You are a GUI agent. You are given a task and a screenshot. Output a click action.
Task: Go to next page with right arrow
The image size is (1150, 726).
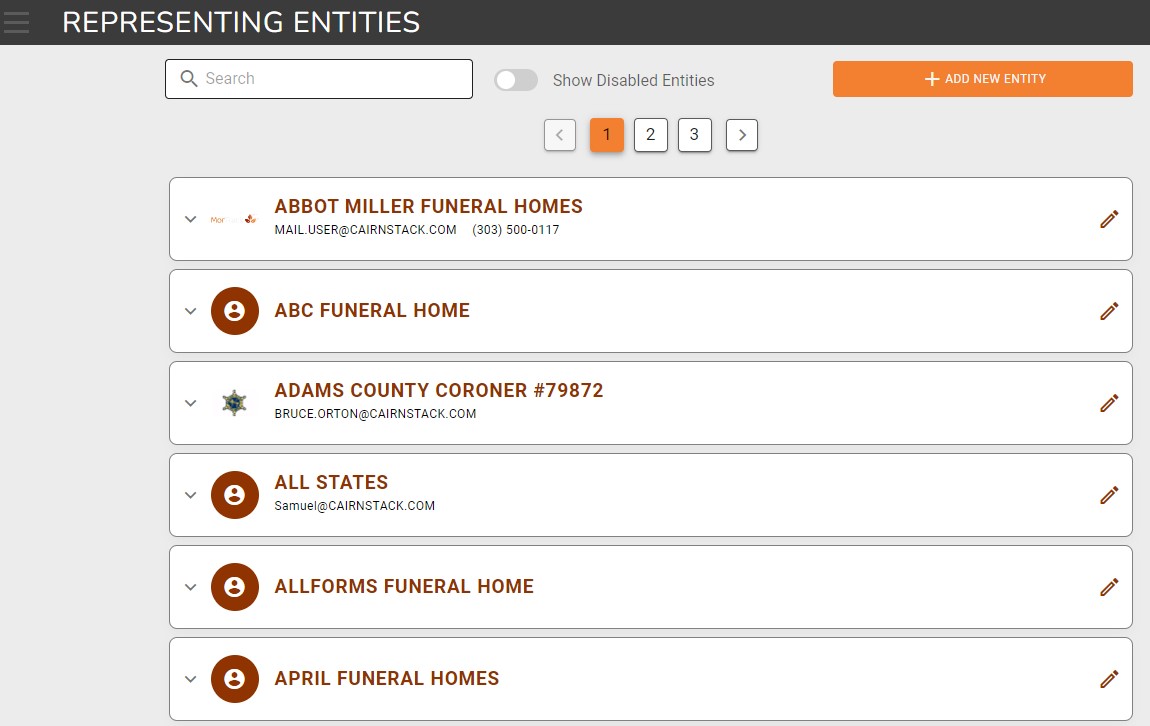[741, 135]
